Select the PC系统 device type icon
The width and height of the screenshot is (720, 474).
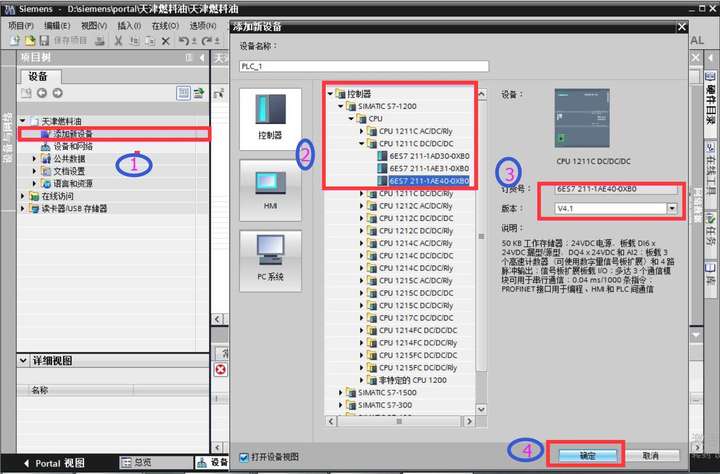(x=270, y=260)
